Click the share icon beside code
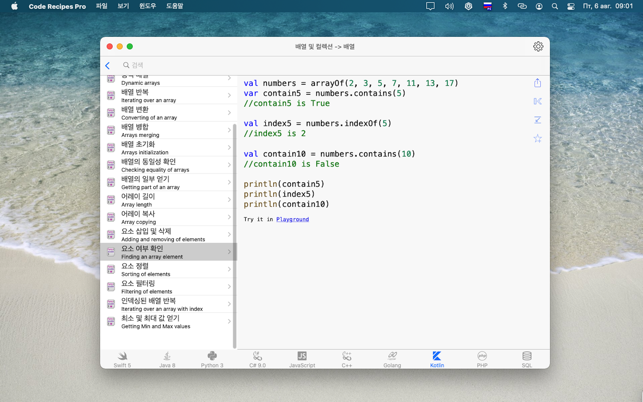The height and width of the screenshot is (402, 643). point(538,83)
